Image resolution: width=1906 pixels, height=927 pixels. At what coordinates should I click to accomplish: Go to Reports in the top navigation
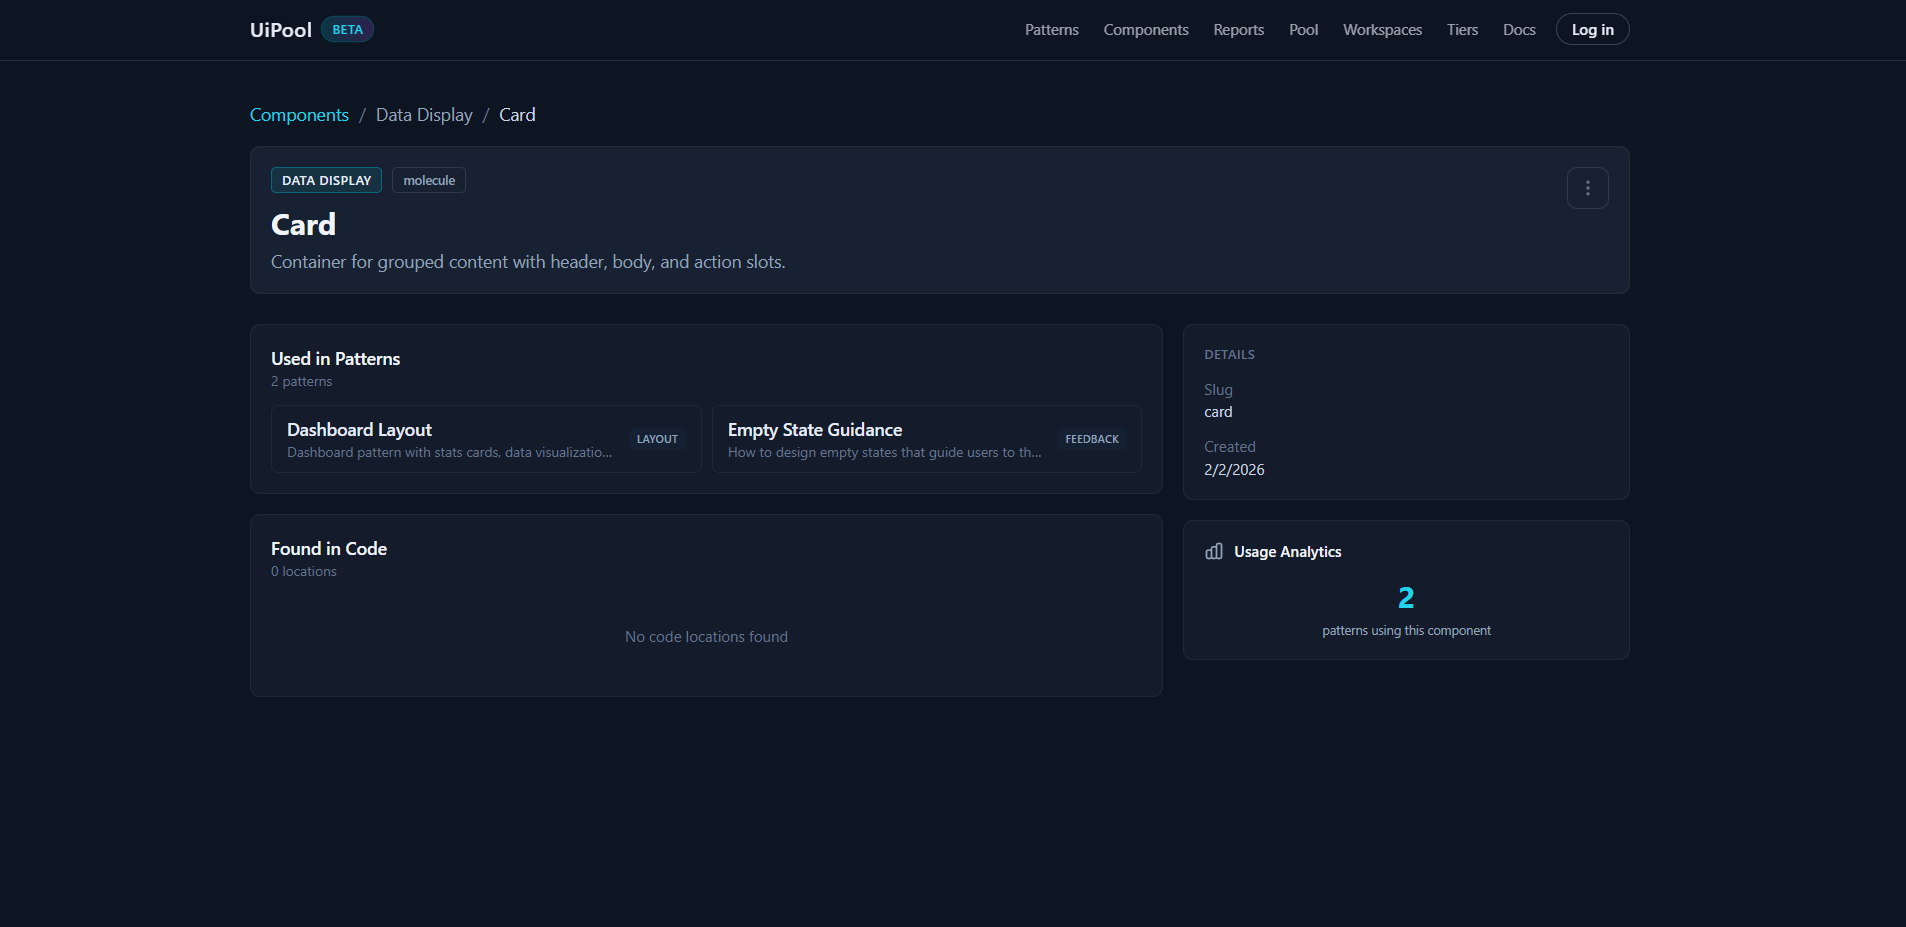1238,30
